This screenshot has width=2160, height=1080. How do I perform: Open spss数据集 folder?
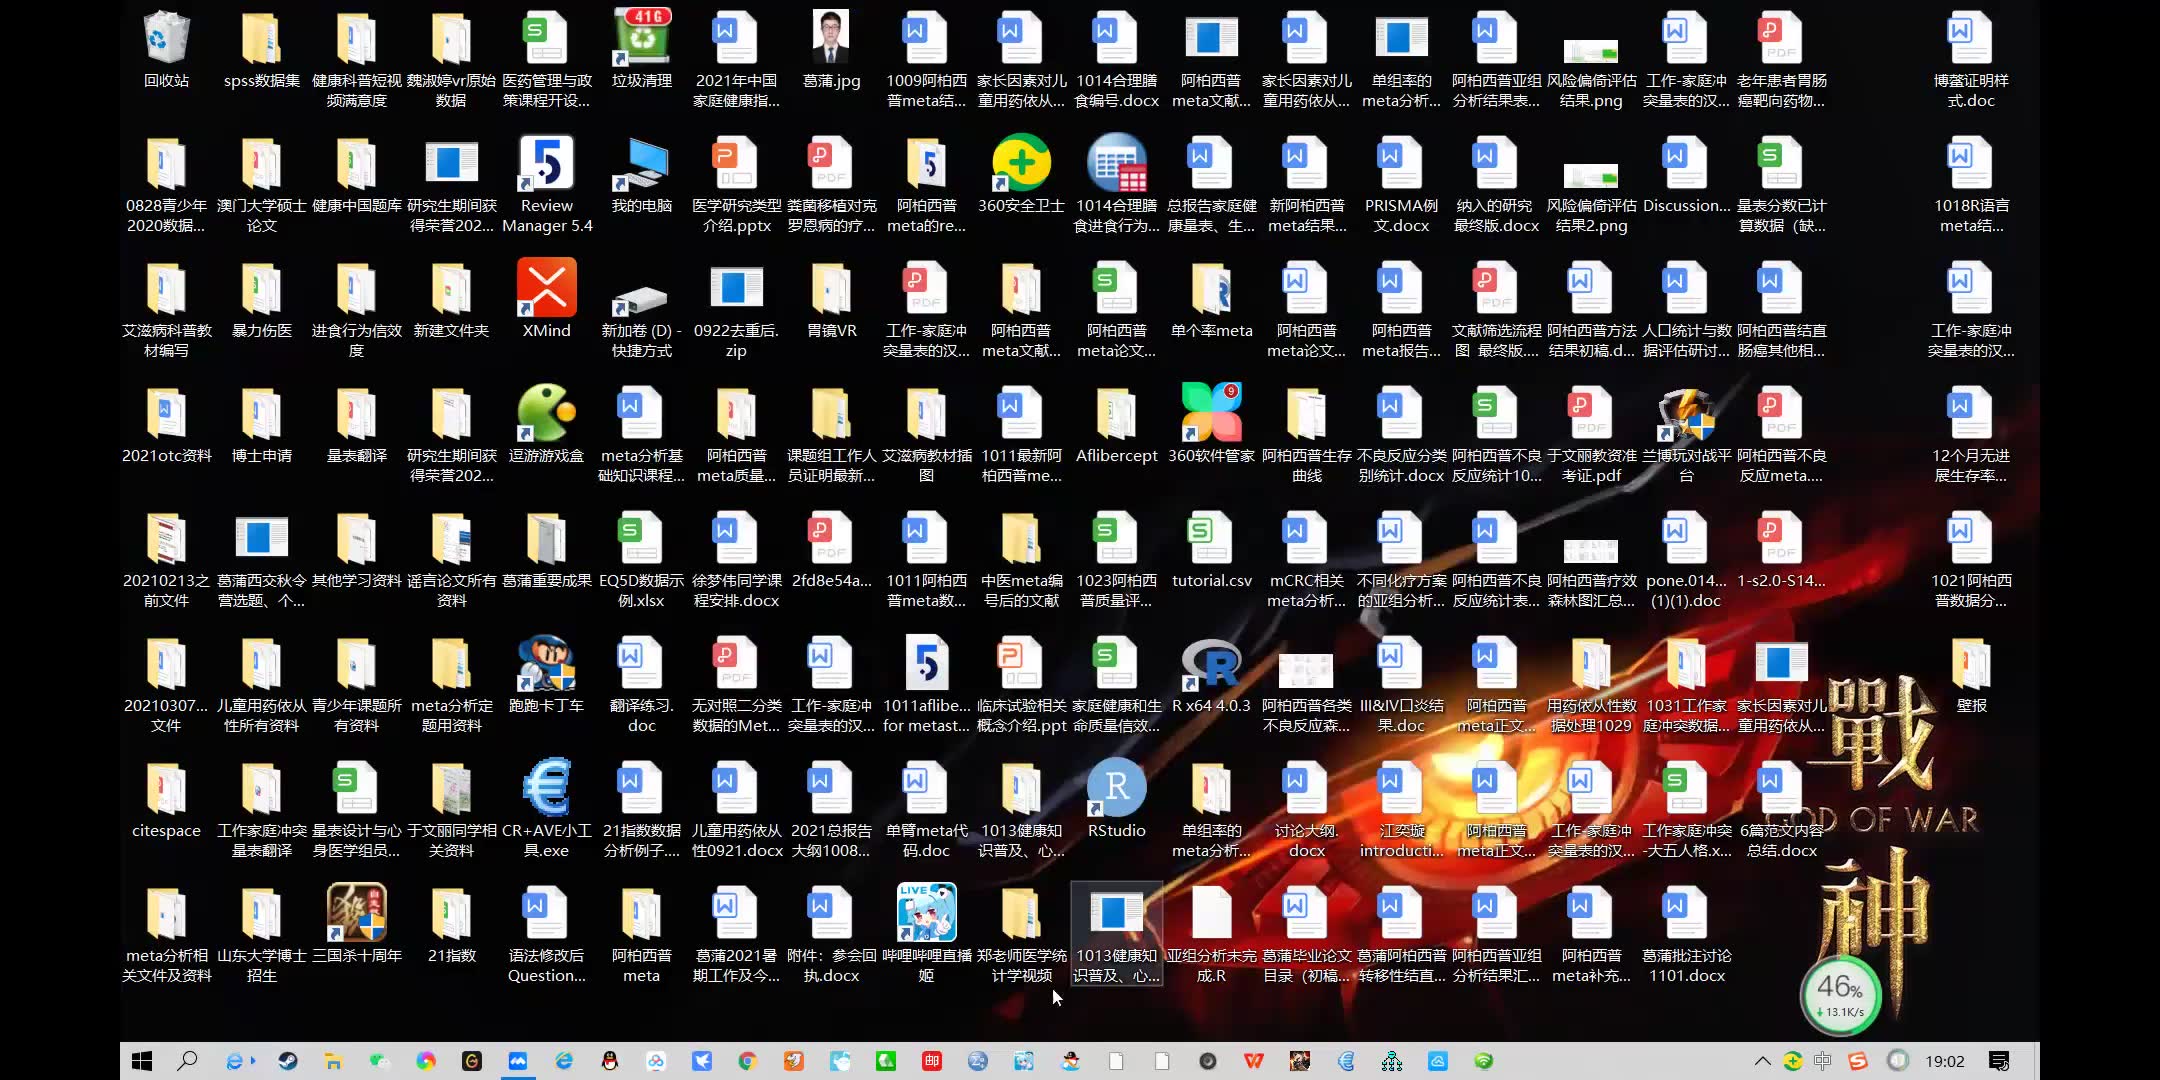click(x=262, y=50)
